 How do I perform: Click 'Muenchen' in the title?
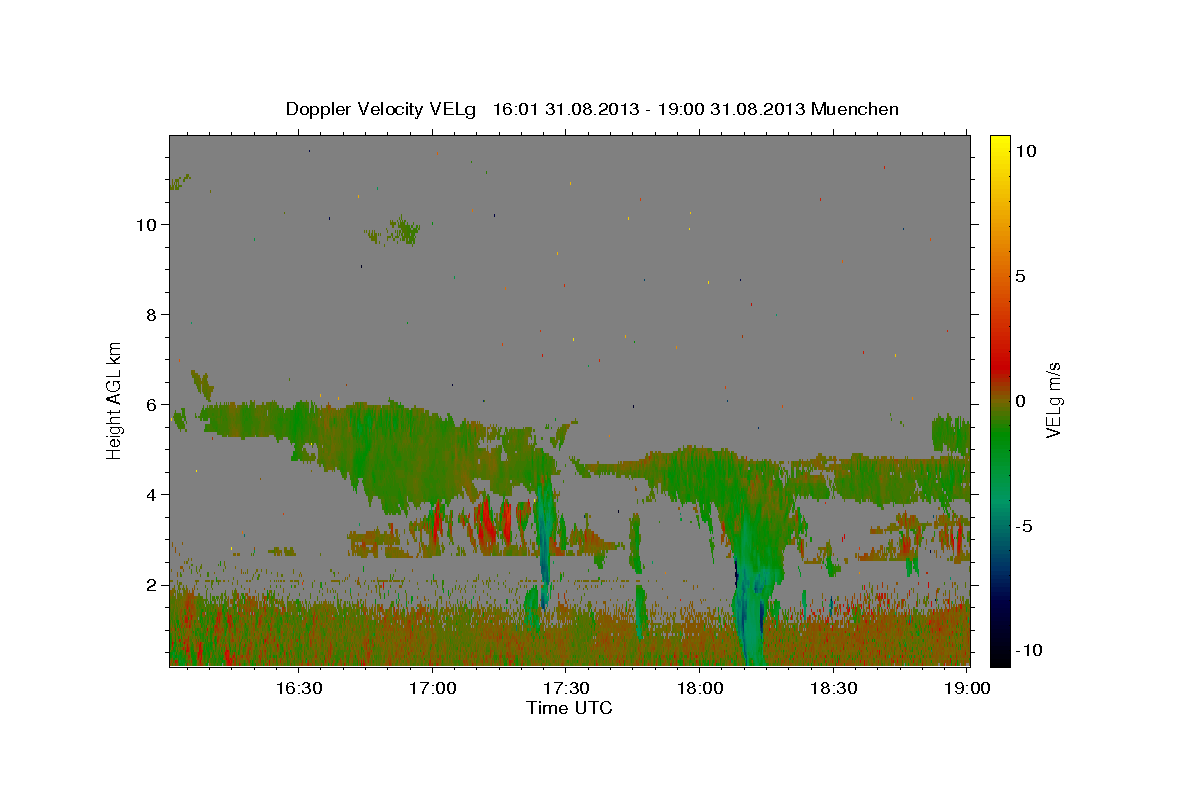(x=855, y=109)
